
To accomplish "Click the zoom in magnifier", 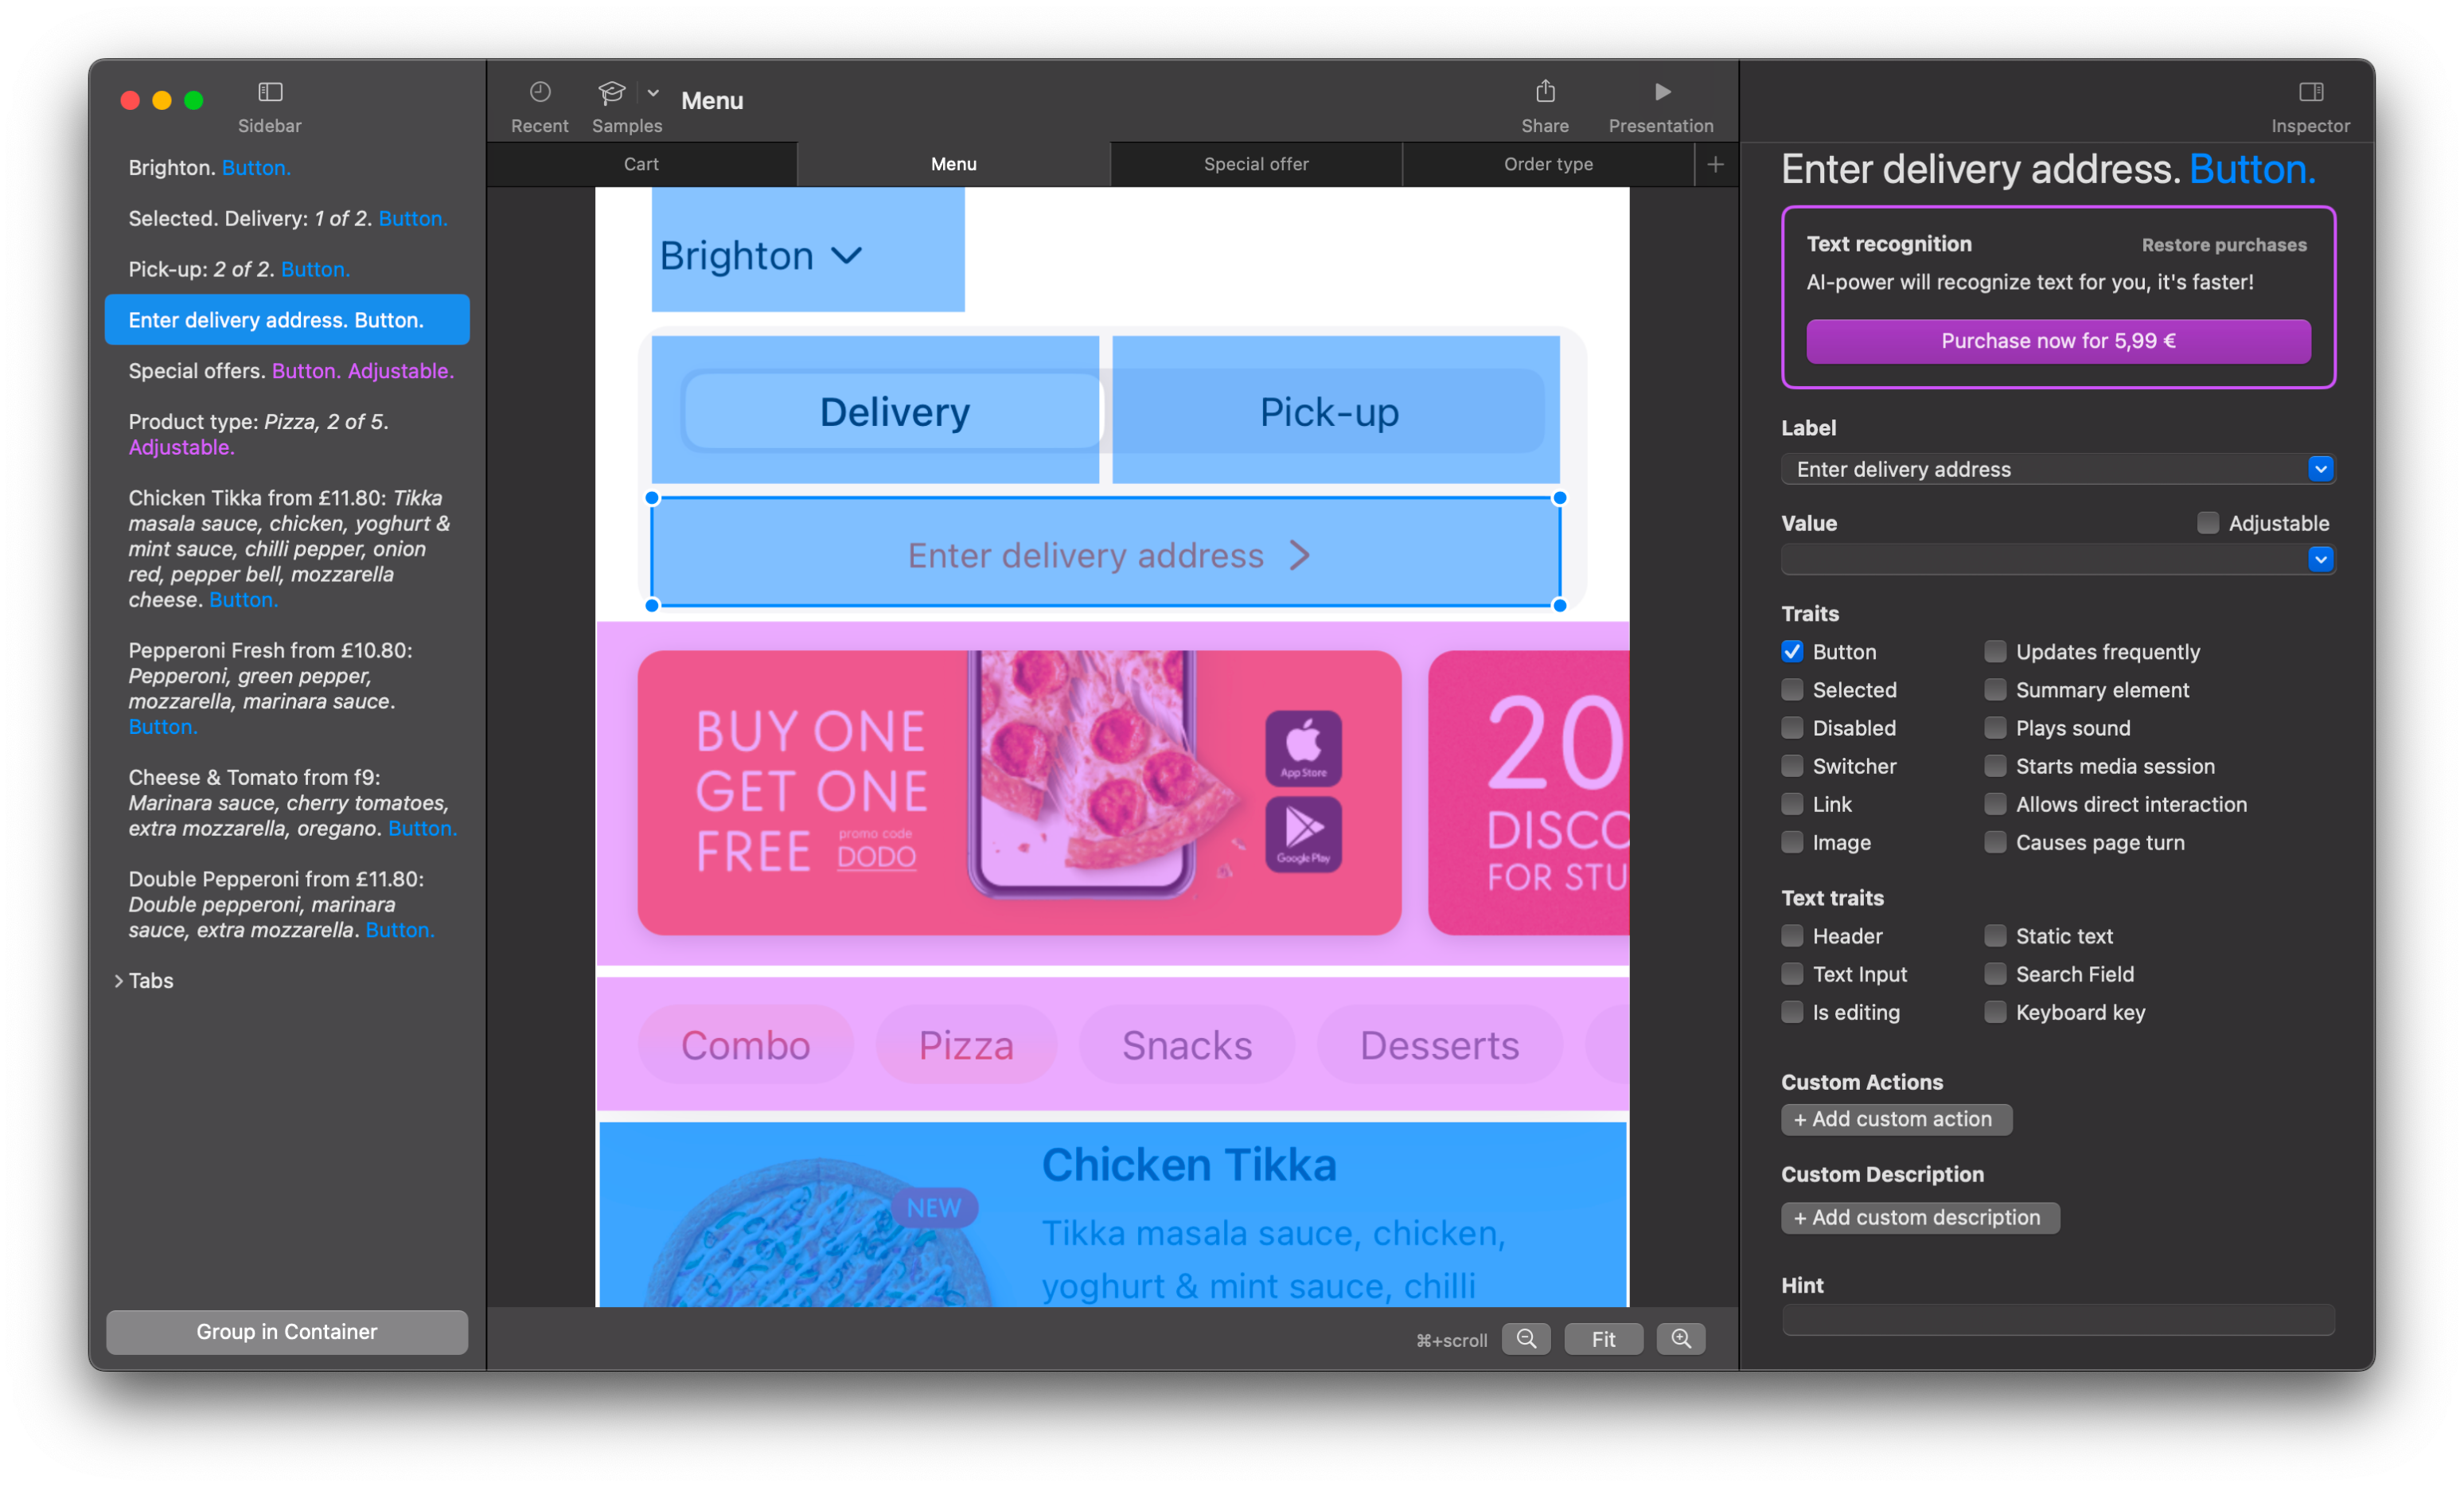I will click(x=1681, y=1338).
